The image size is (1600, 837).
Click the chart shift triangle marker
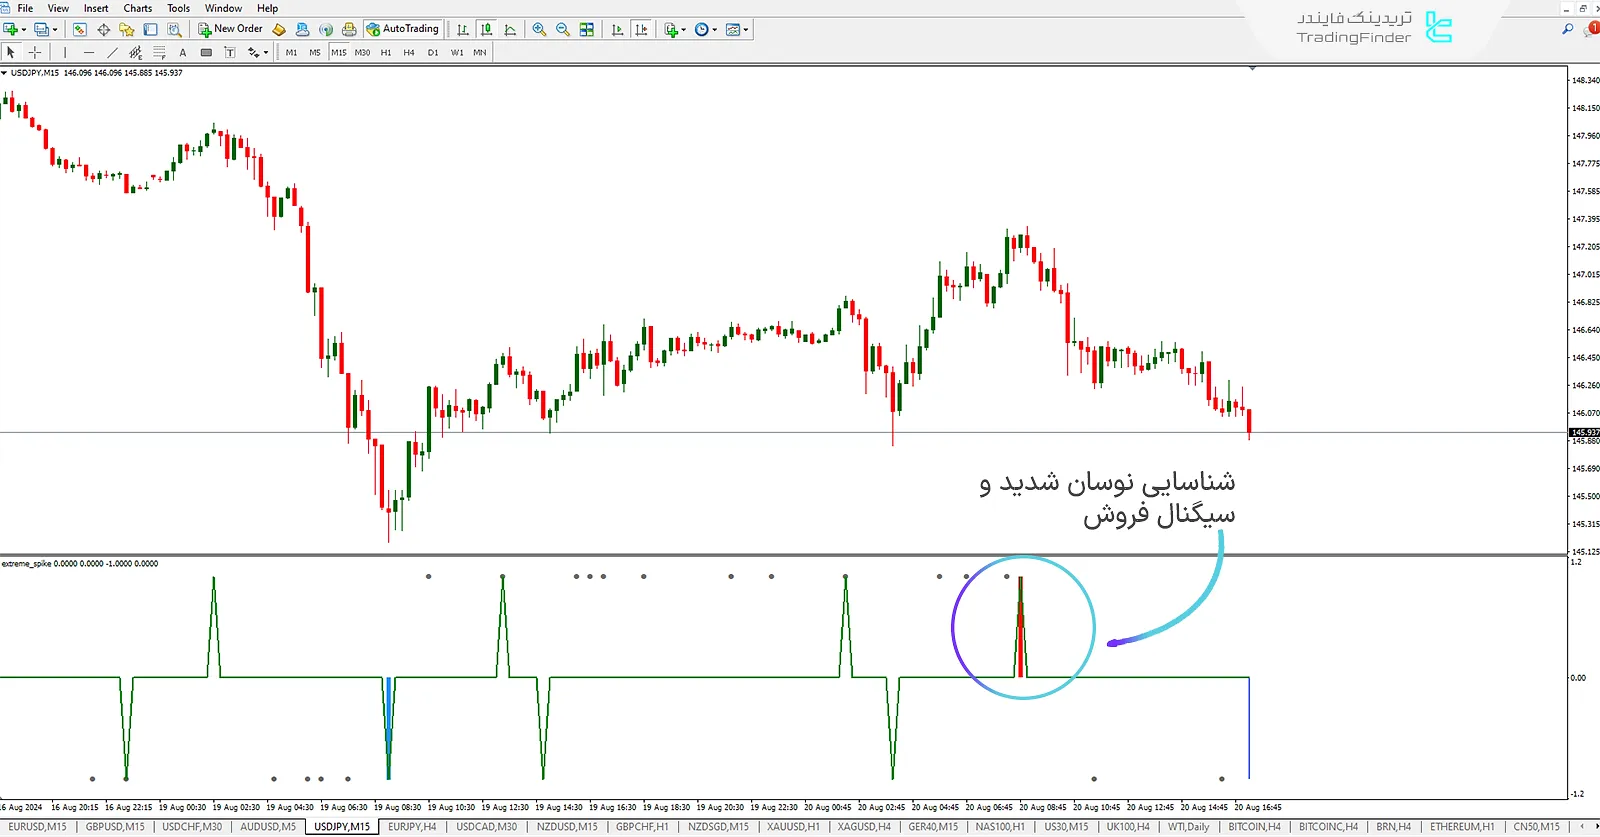coord(1252,69)
